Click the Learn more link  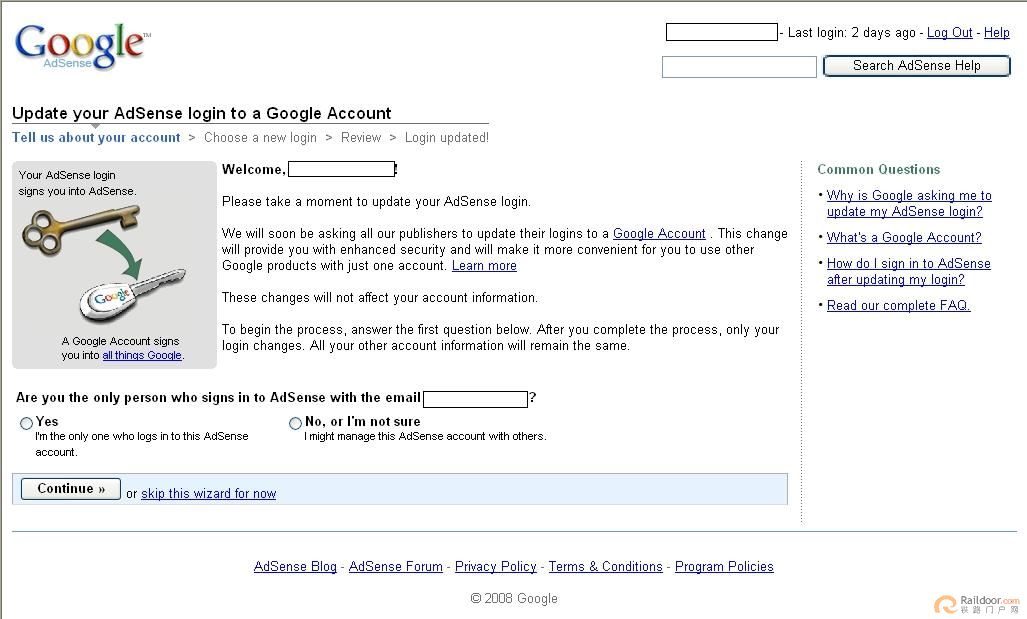coord(484,266)
